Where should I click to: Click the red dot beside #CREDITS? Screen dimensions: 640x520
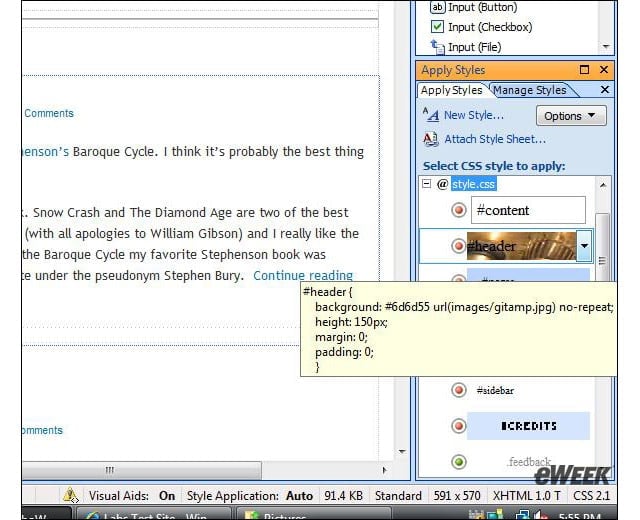[x=459, y=426]
